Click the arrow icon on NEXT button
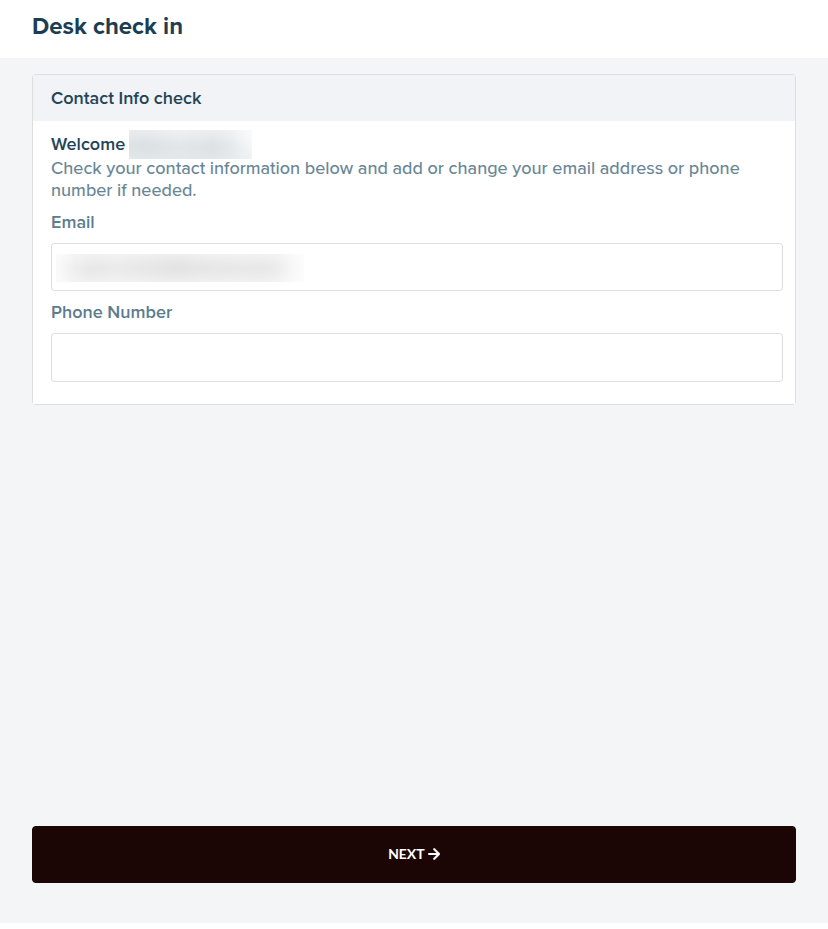The height and width of the screenshot is (929, 828). coord(434,854)
